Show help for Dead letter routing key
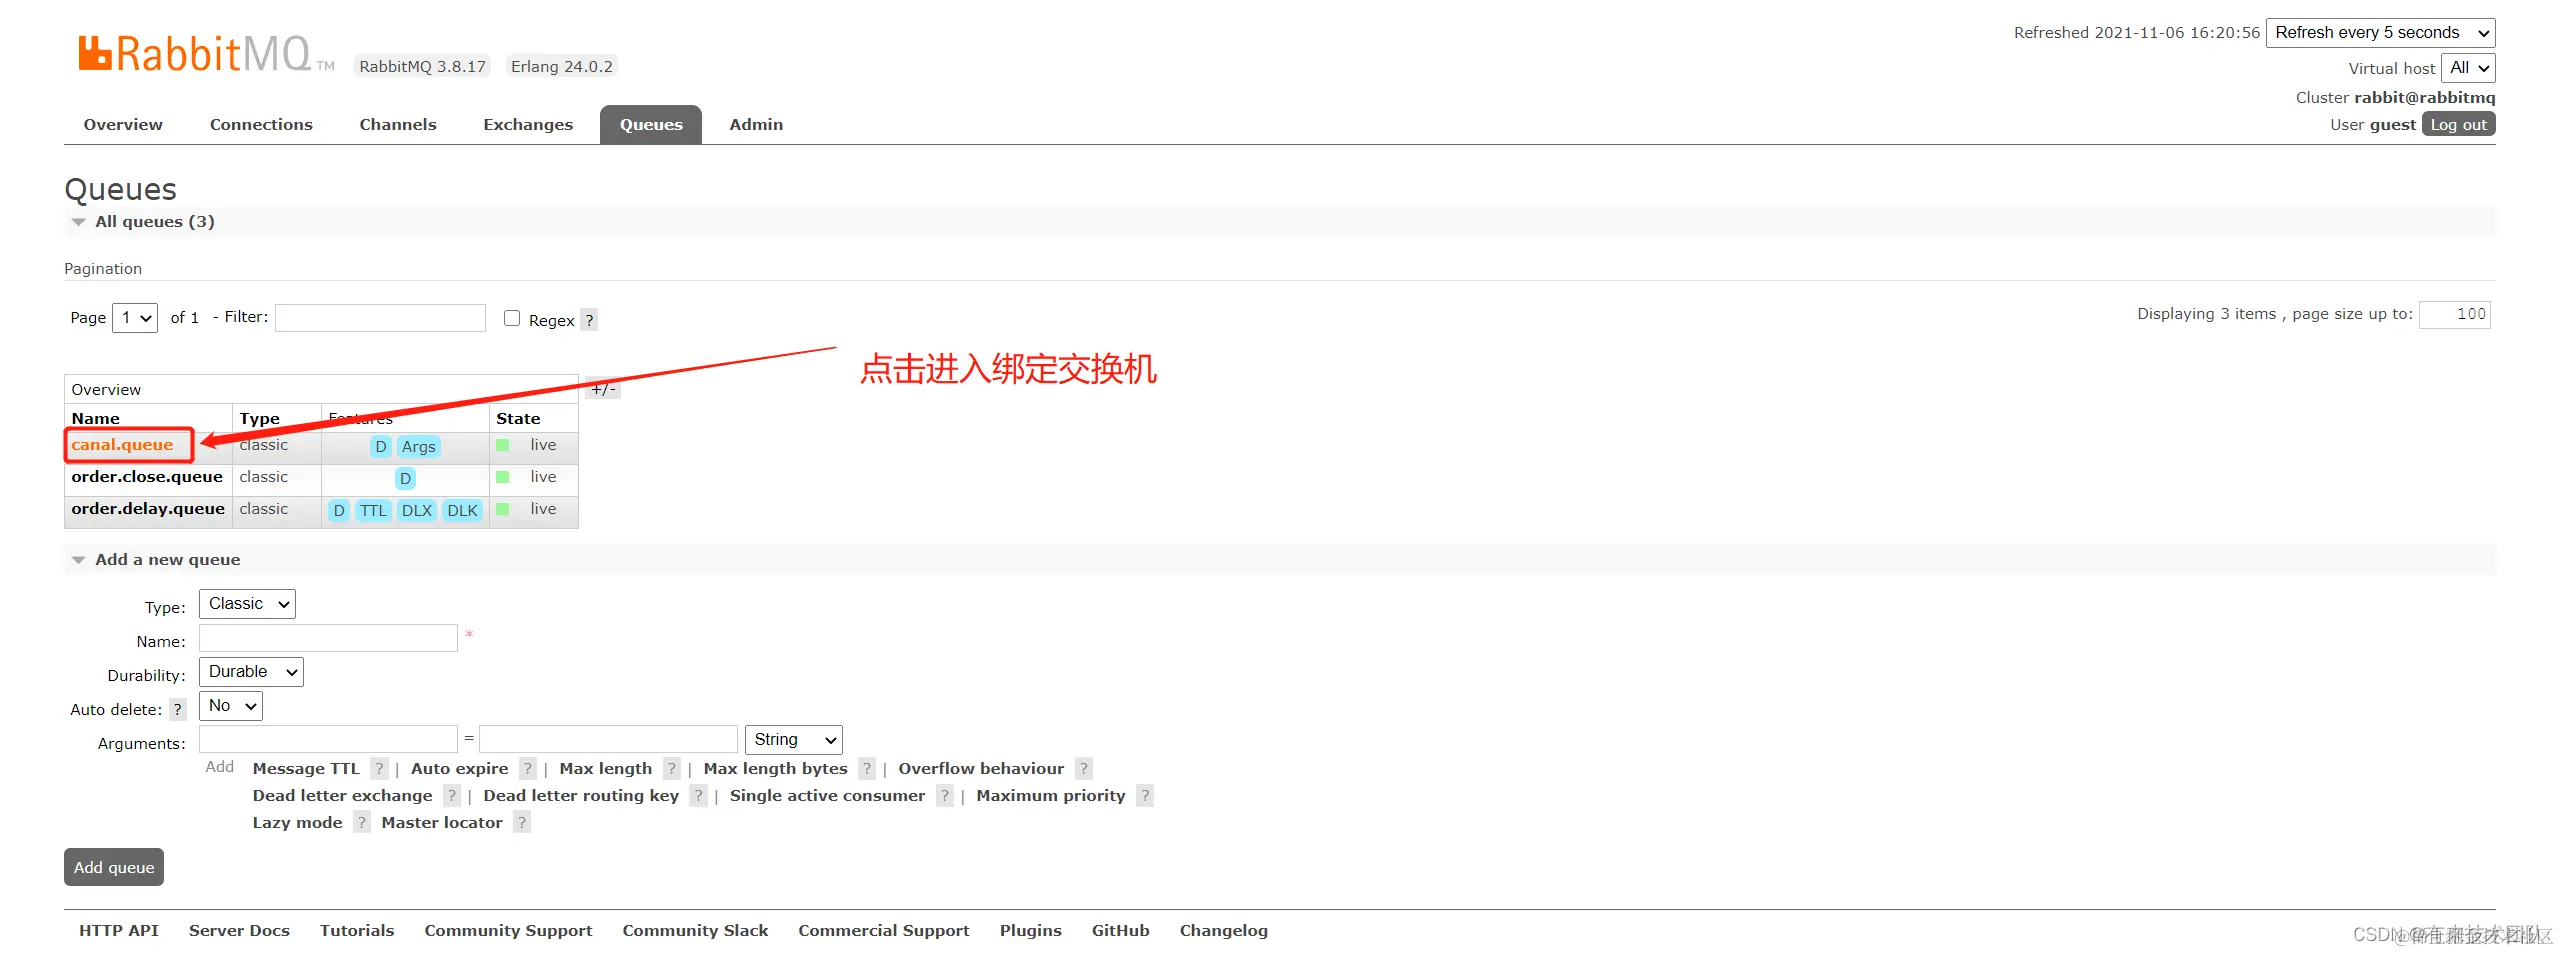The width and height of the screenshot is (2560, 953). pyautogui.click(x=699, y=795)
